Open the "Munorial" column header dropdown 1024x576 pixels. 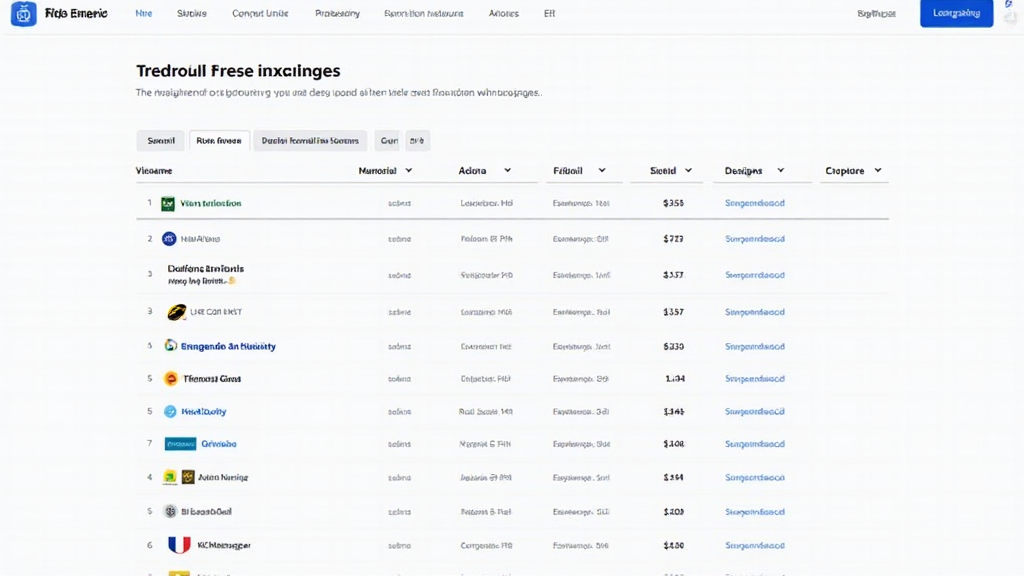pos(408,171)
